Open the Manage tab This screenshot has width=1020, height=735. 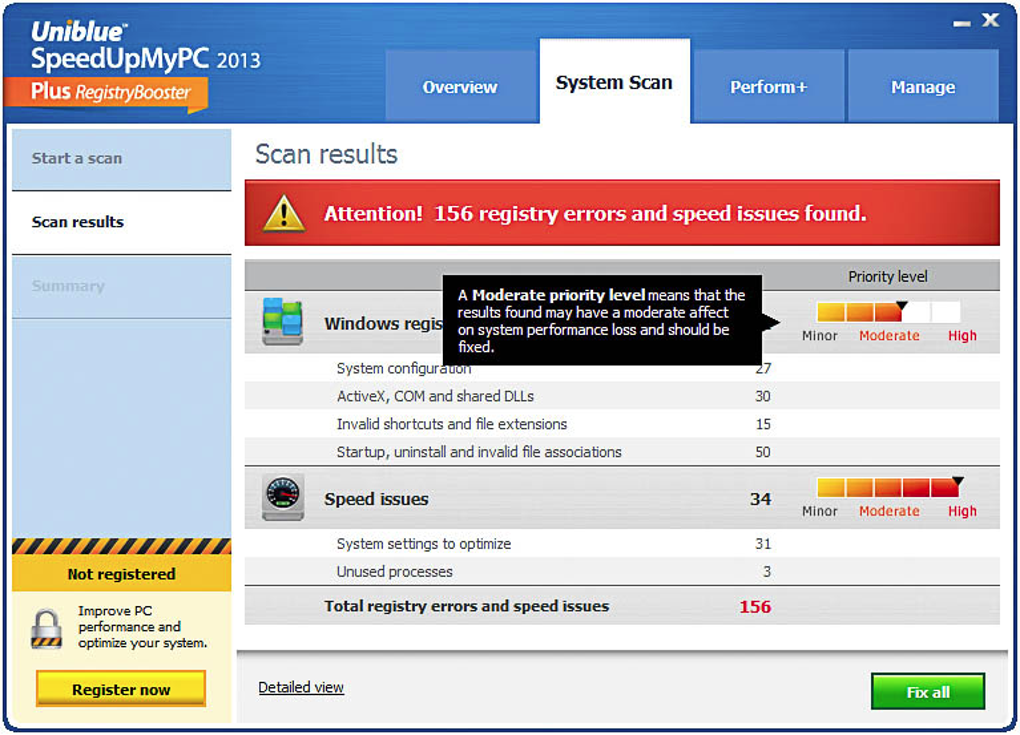[922, 87]
